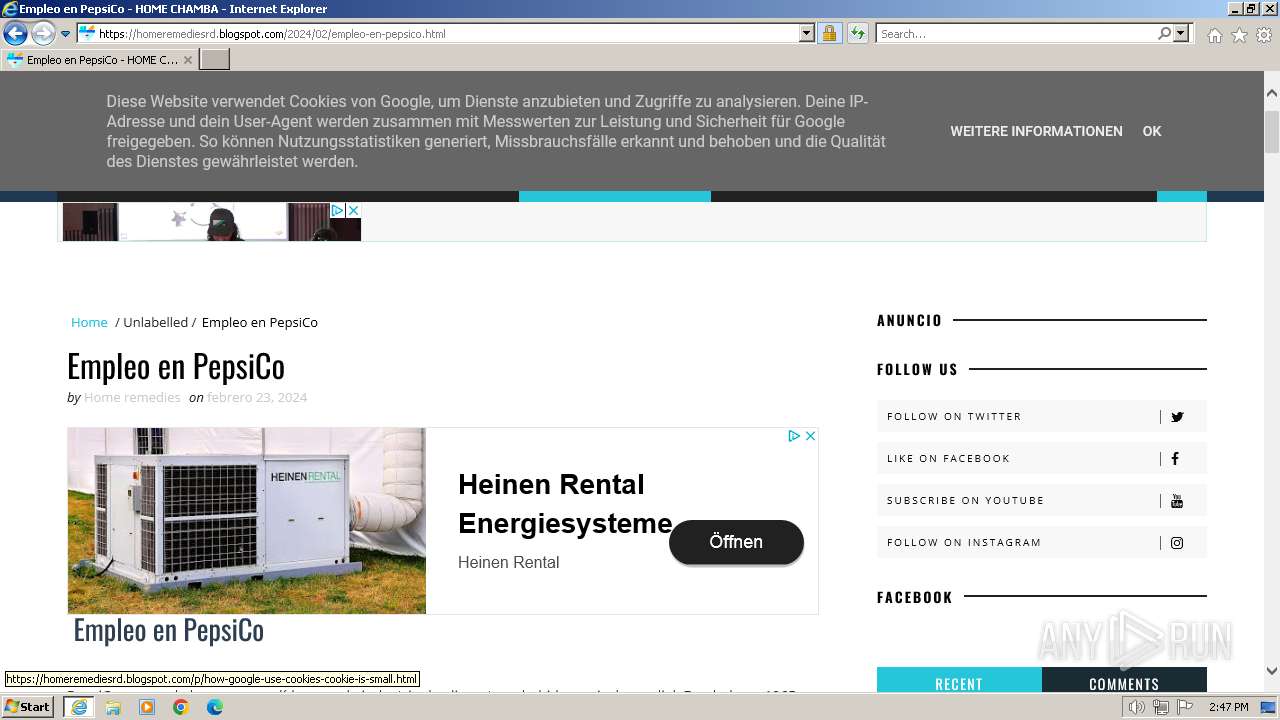Close the top banner ad with X

353,210
